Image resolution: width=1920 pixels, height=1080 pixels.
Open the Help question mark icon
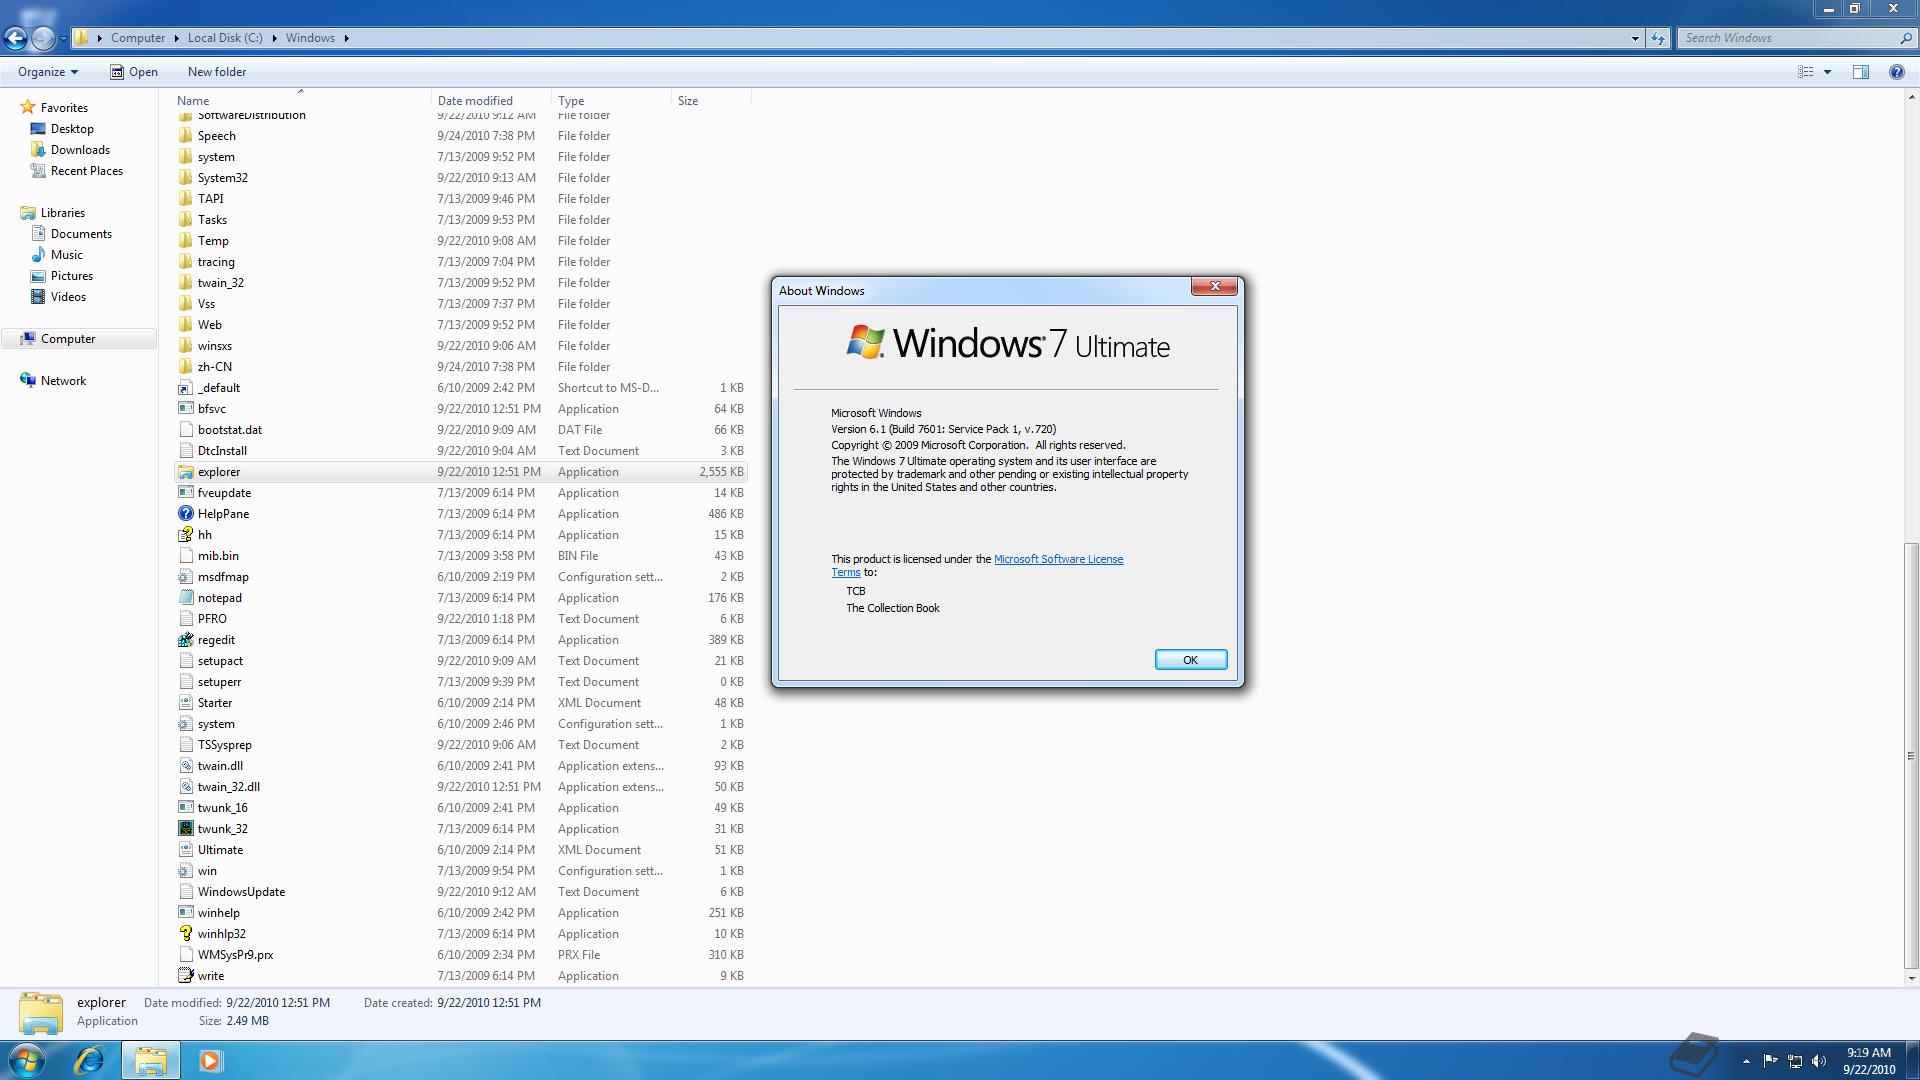coord(1896,72)
